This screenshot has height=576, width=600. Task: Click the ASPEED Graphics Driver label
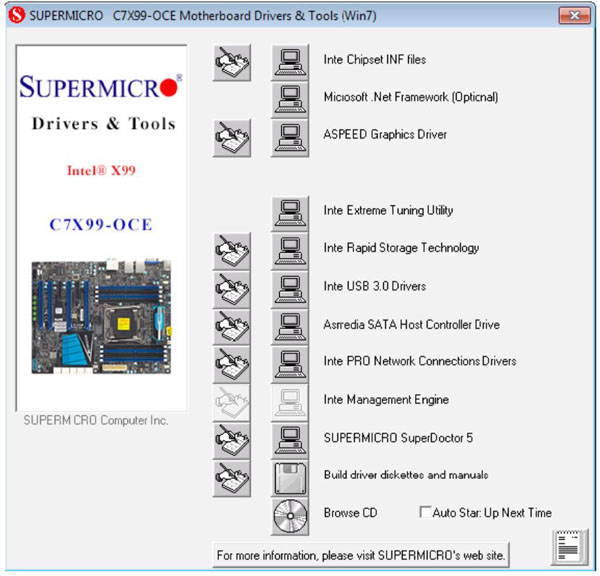pyautogui.click(x=385, y=134)
